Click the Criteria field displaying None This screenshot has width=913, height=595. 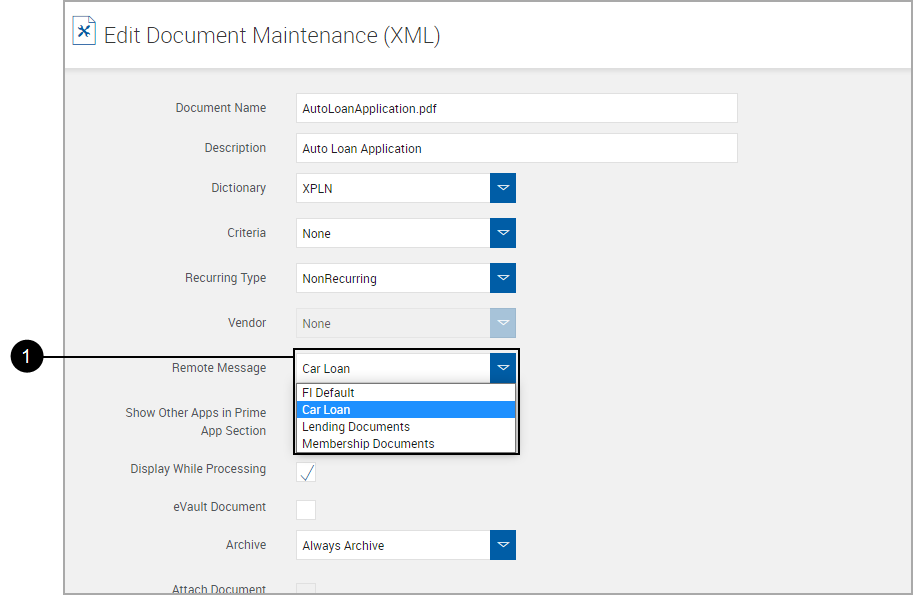click(390, 232)
